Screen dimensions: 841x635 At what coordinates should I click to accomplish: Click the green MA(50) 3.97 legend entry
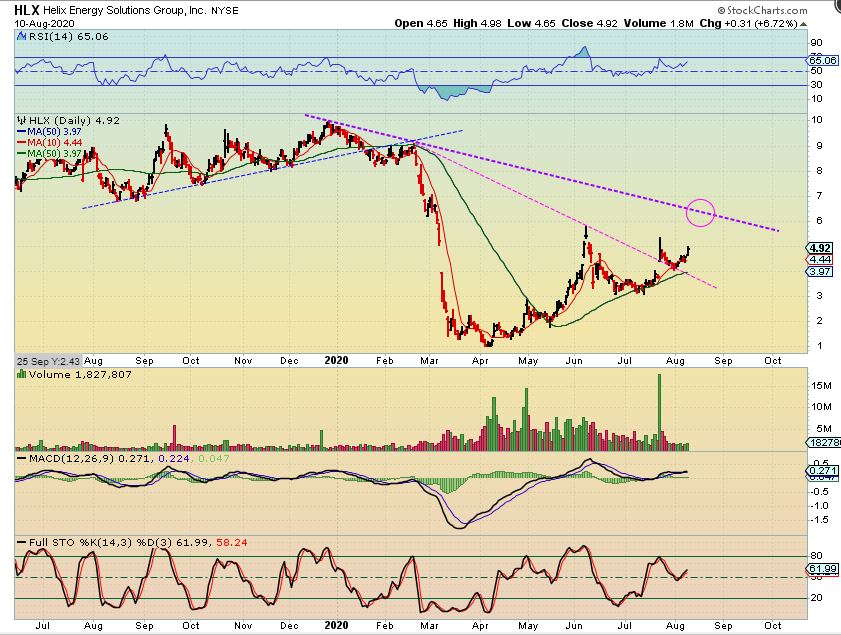[49, 153]
